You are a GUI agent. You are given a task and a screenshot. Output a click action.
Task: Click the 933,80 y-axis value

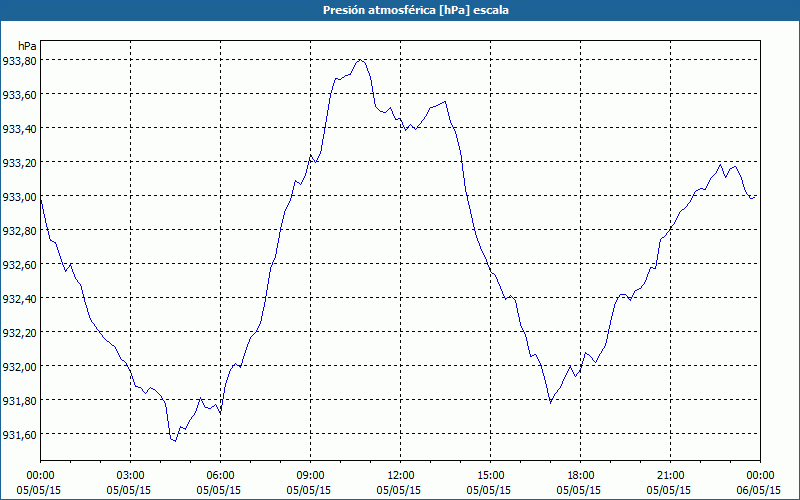(x=19, y=61)
